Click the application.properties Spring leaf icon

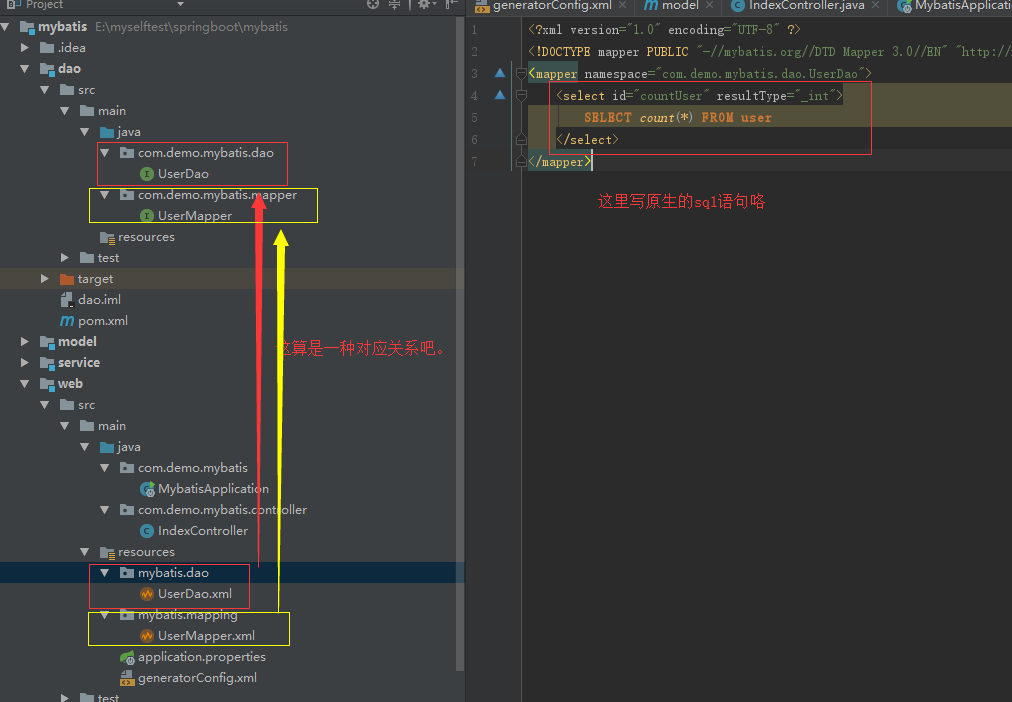(x=127, y=657)
